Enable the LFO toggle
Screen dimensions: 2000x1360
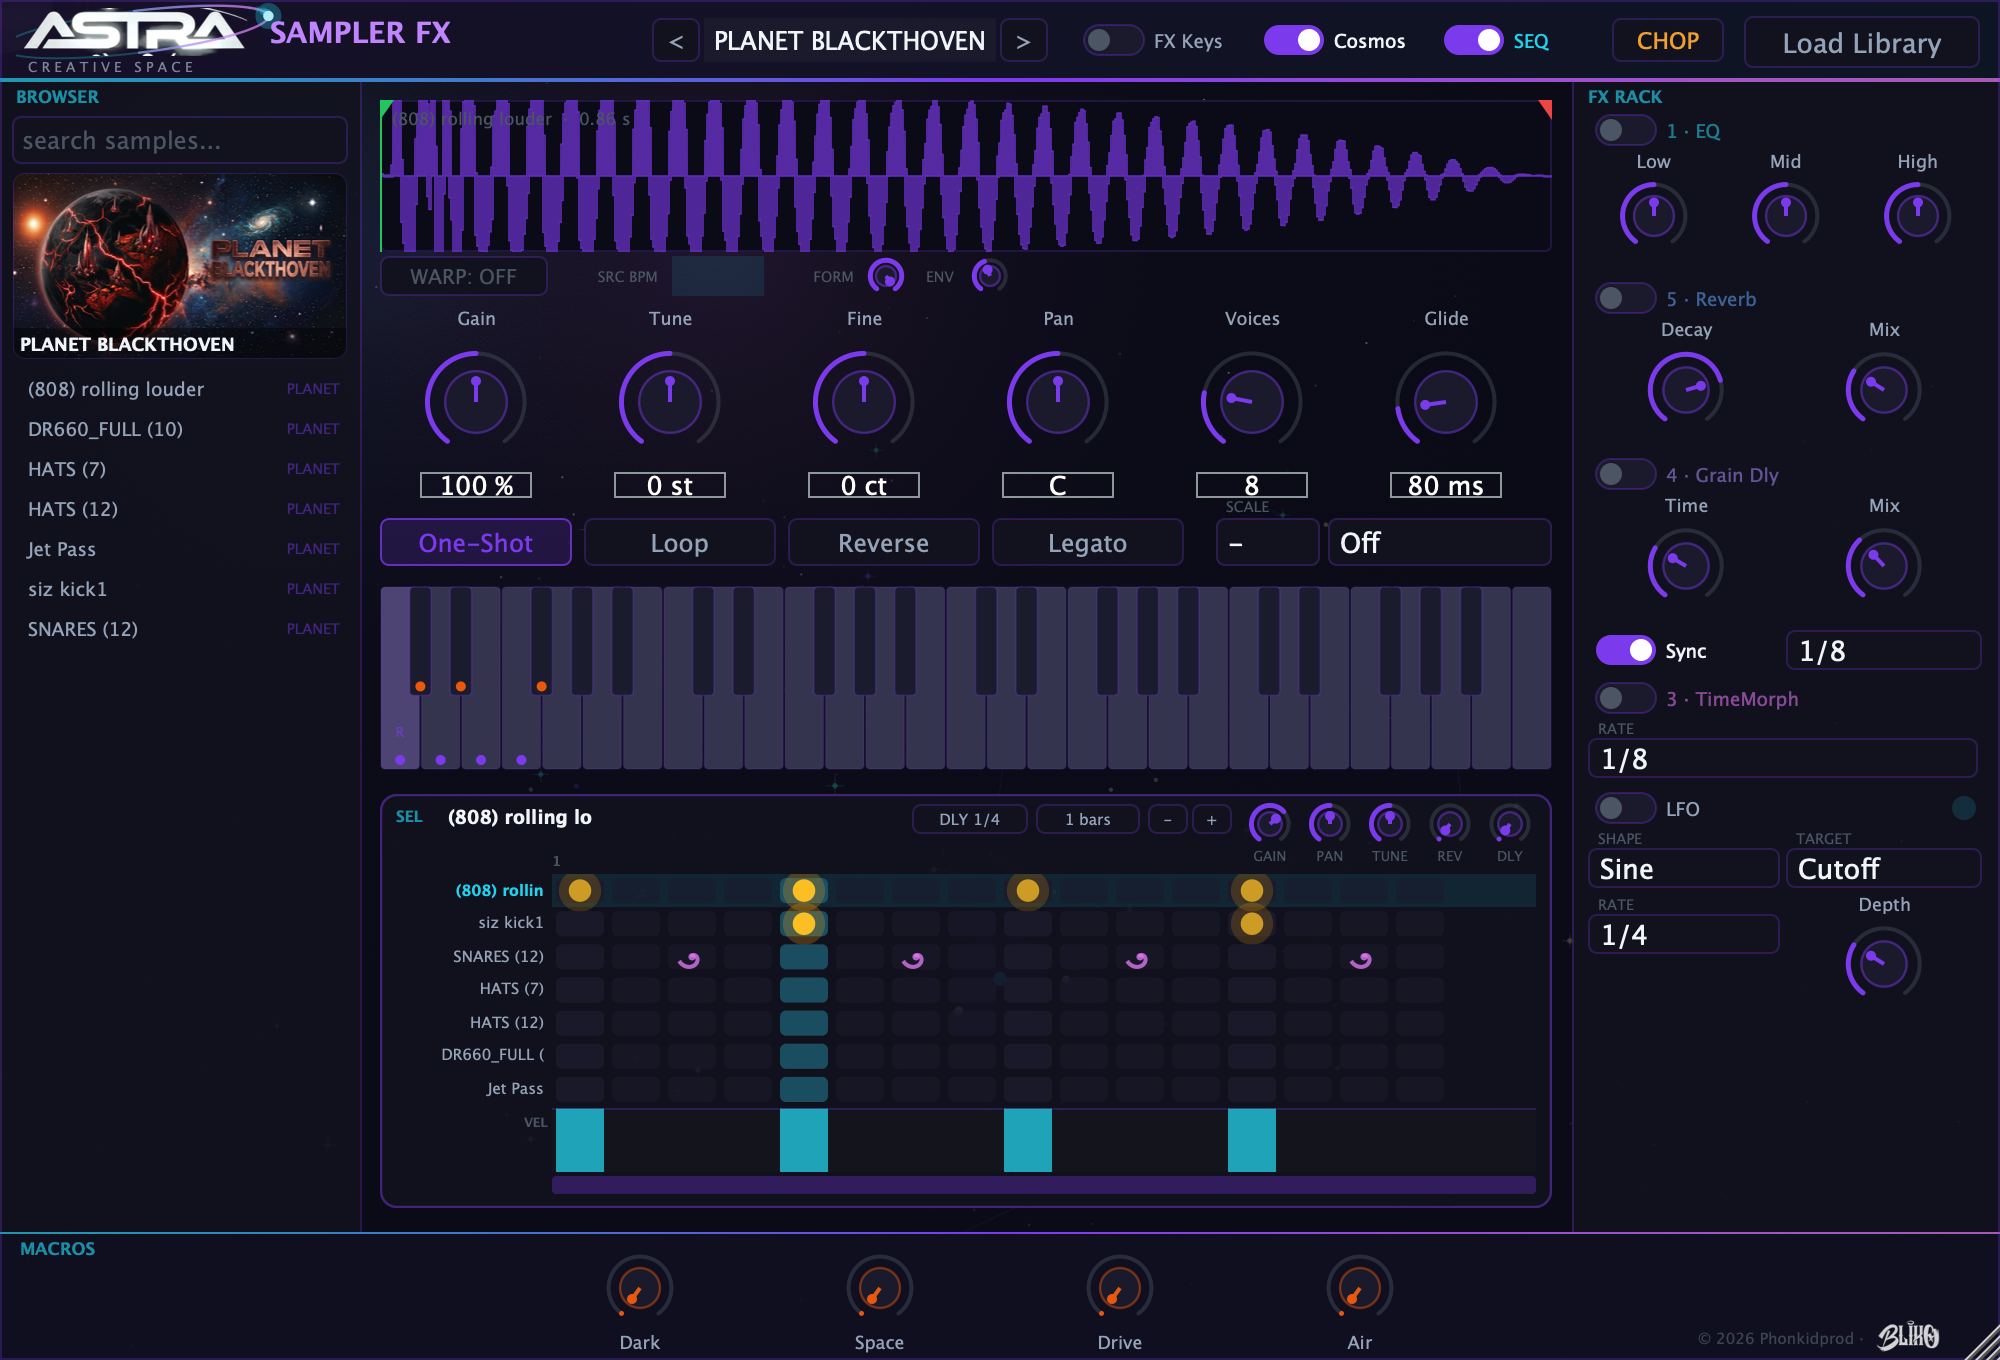[x=1625, y=808]
